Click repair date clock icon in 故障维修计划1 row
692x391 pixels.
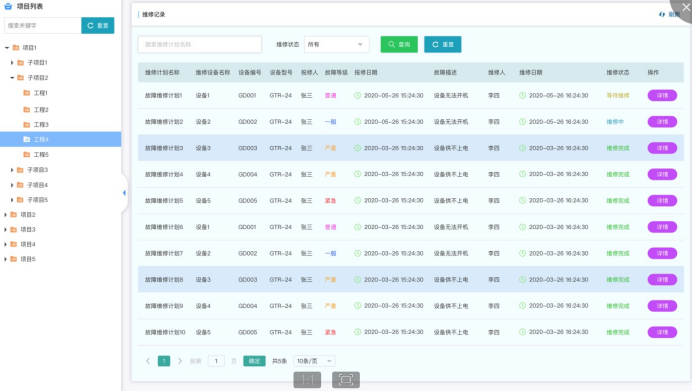click(x=523, y=95)
